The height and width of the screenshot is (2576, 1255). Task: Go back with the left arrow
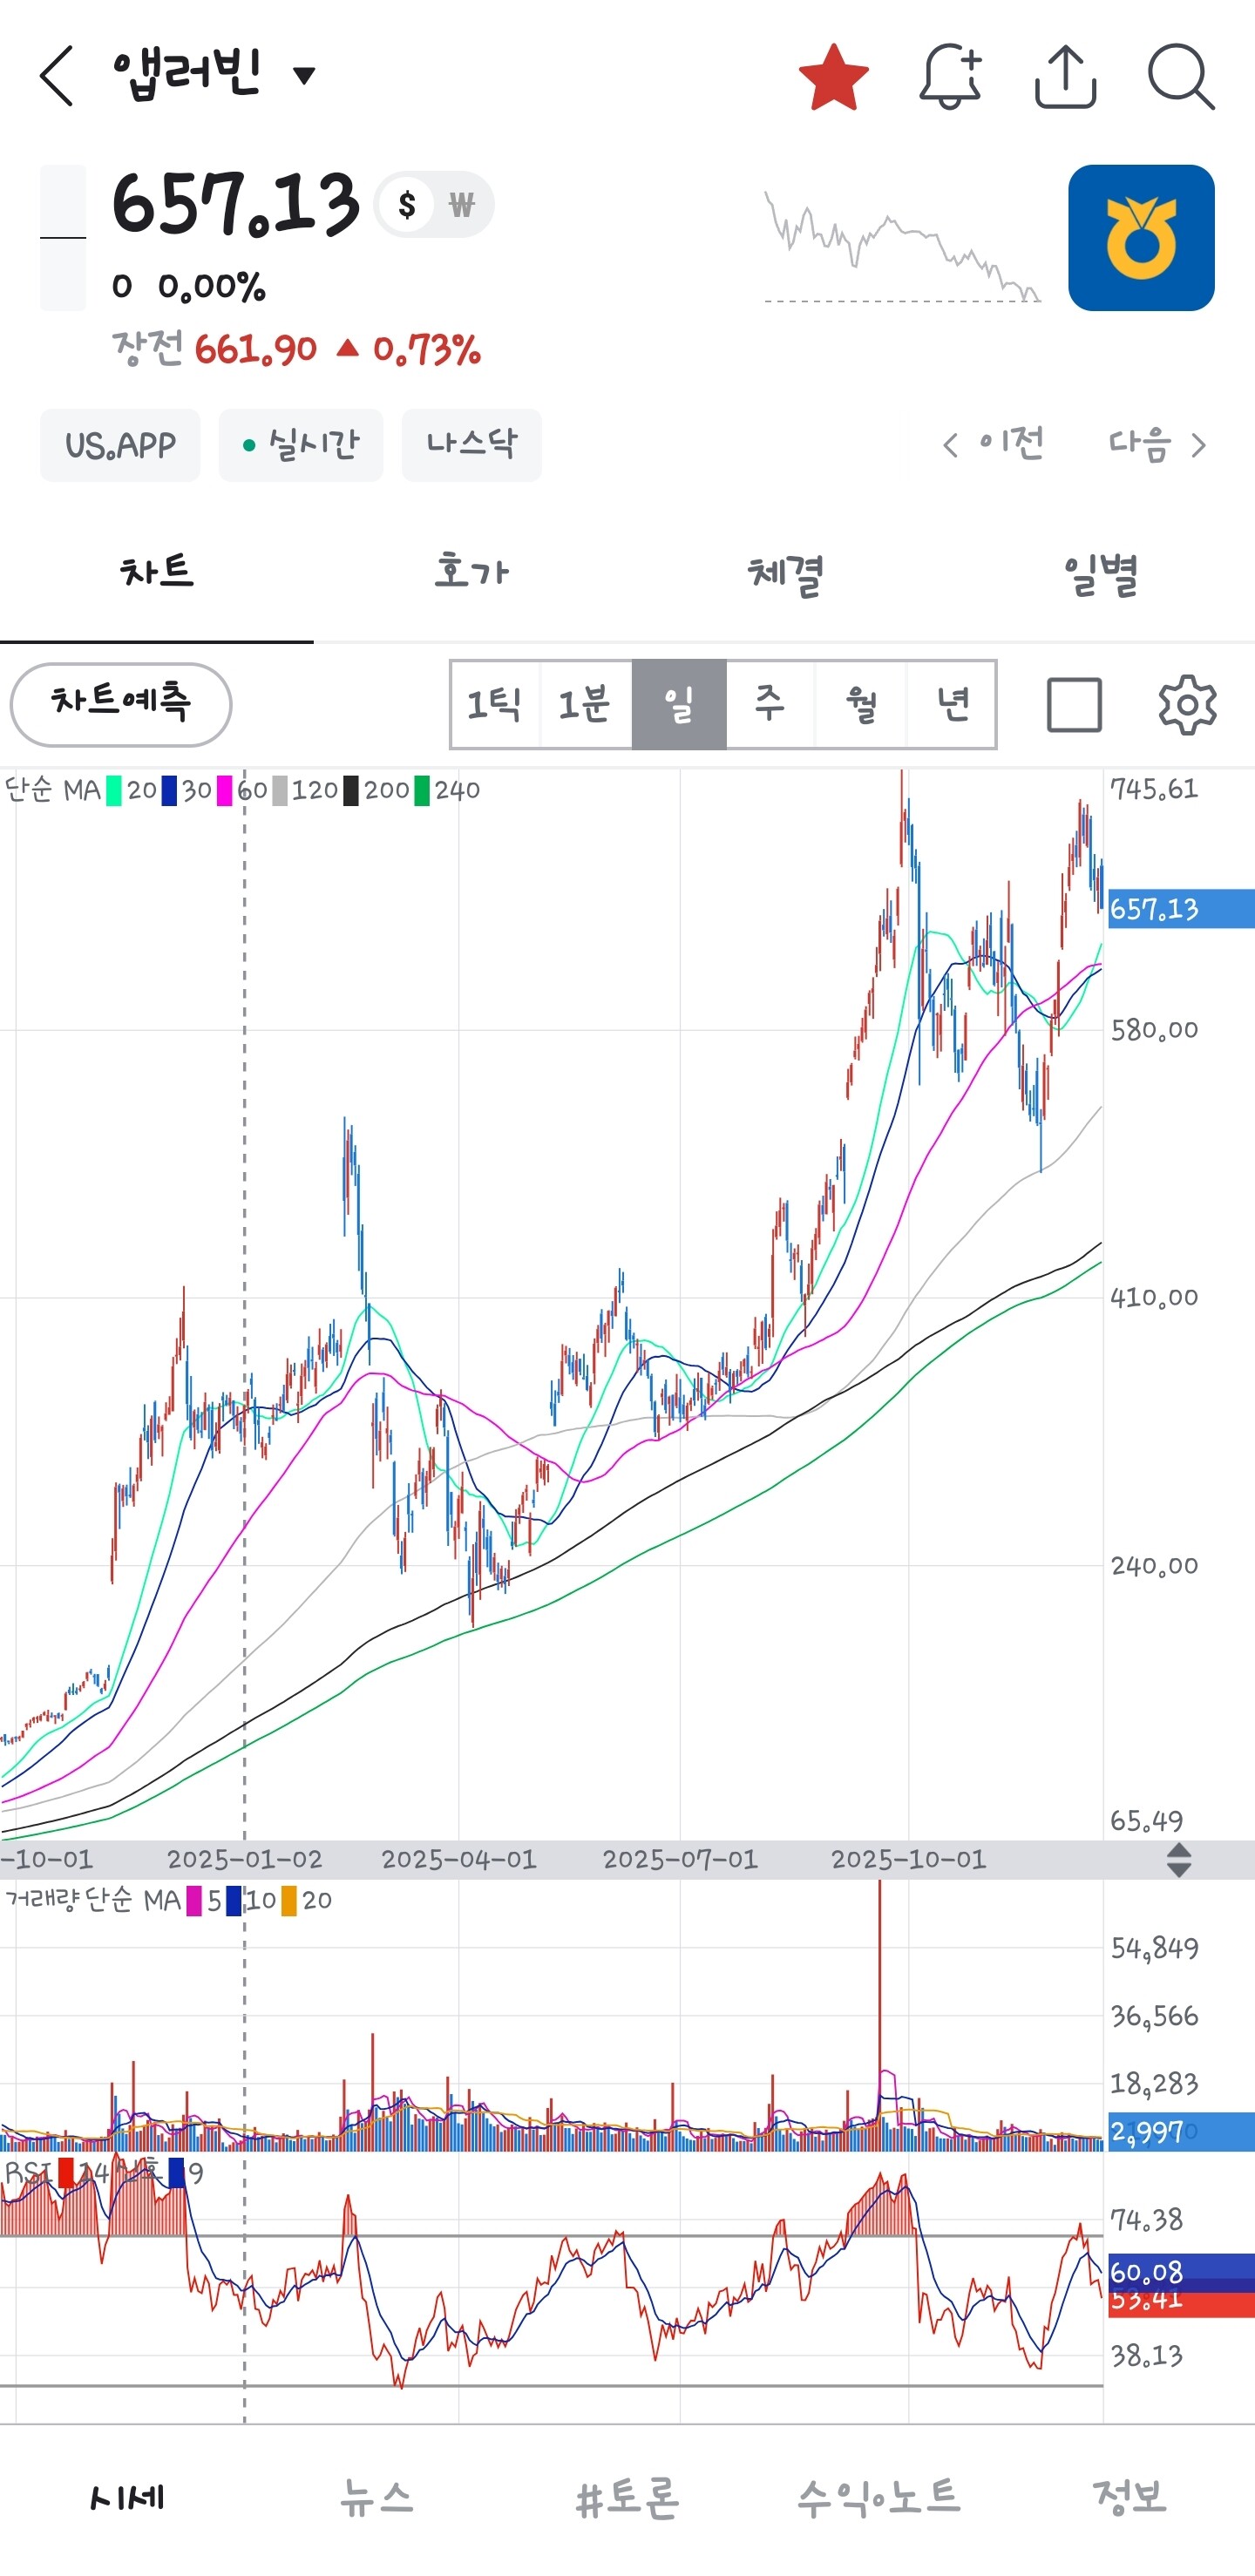pos(57,75)
